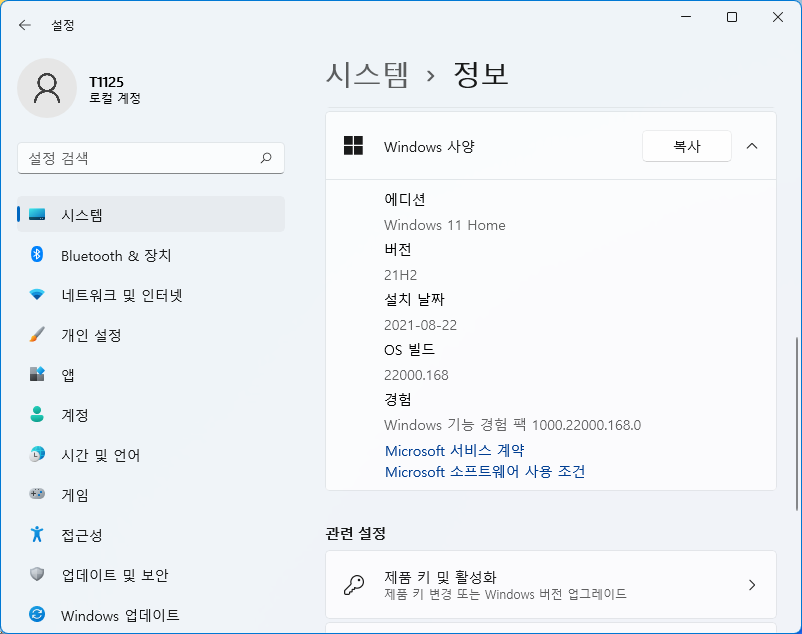Click the vertical scrollbar thumb
The width and height of the screenshot is (802, 634).
tap(796, 423)
